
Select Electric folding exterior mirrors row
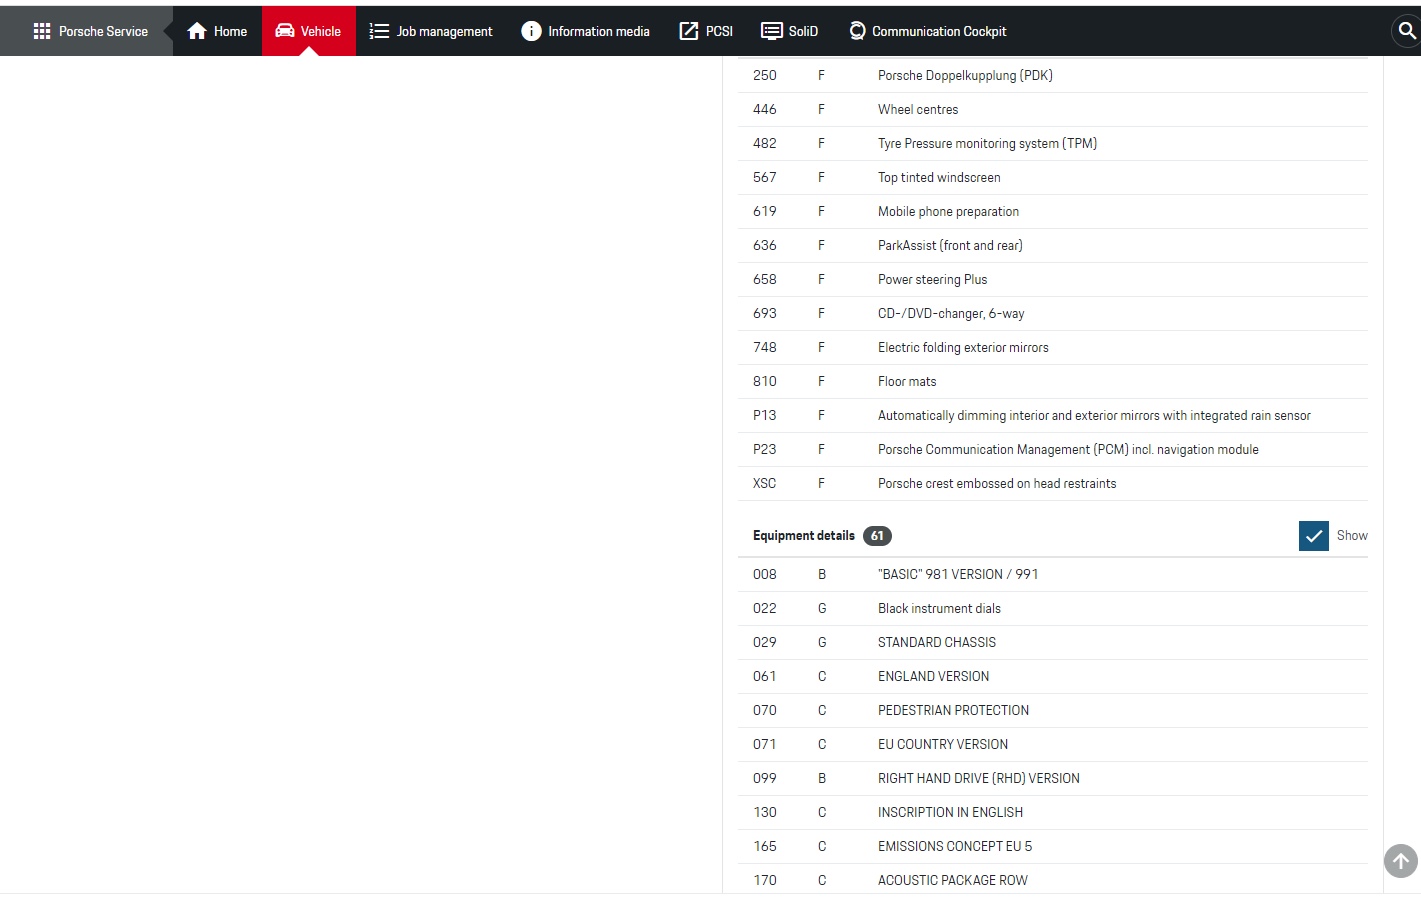[1053, 347]
